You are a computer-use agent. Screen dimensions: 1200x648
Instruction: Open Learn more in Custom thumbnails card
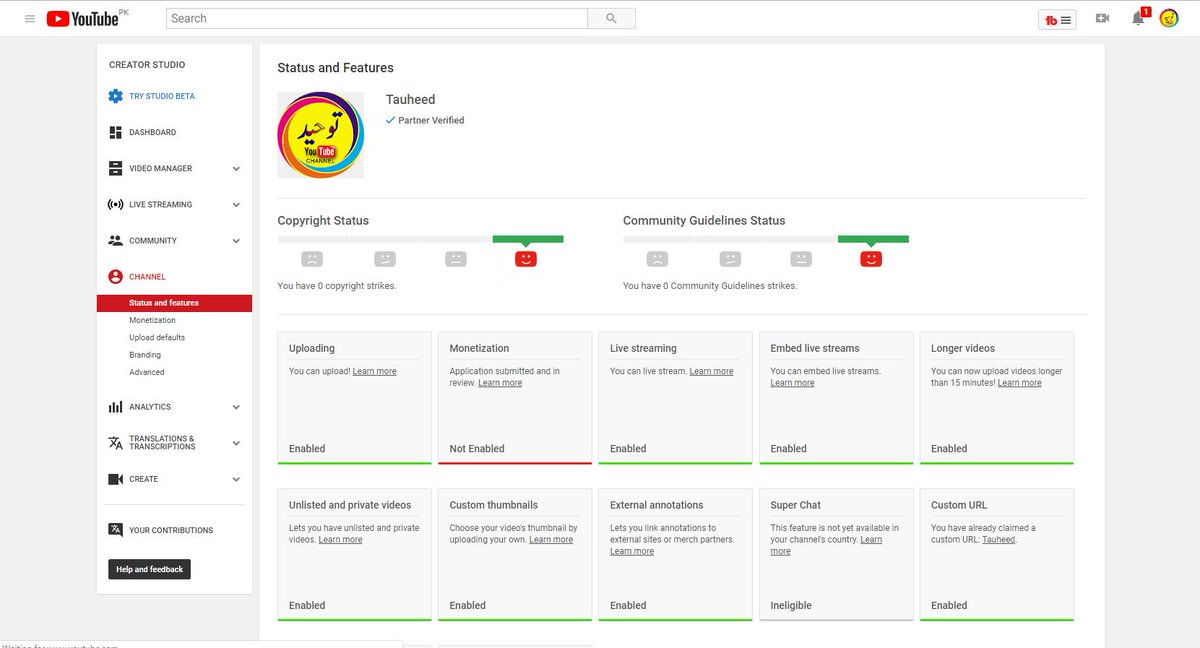pyautogui.click(x=551, y=540)
